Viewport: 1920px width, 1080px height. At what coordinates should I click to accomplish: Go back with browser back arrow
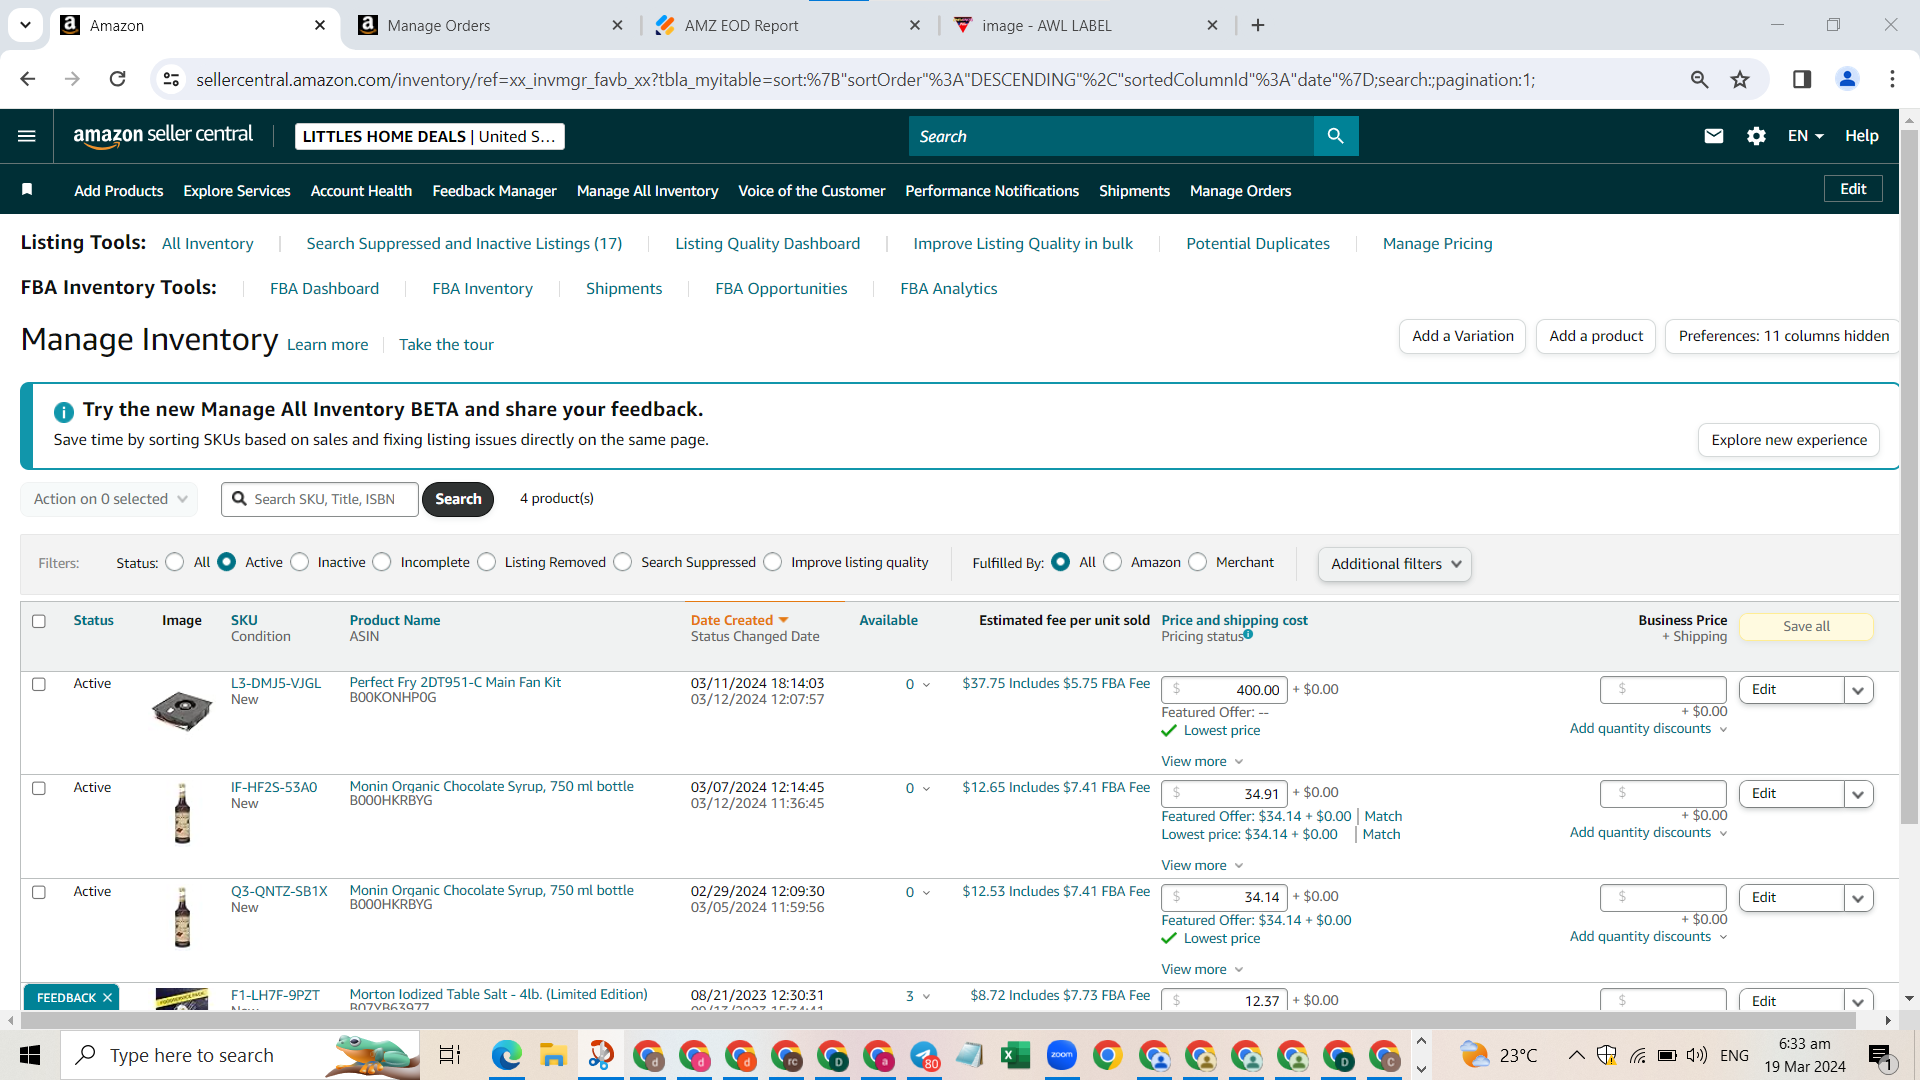(x=27, y=79)
